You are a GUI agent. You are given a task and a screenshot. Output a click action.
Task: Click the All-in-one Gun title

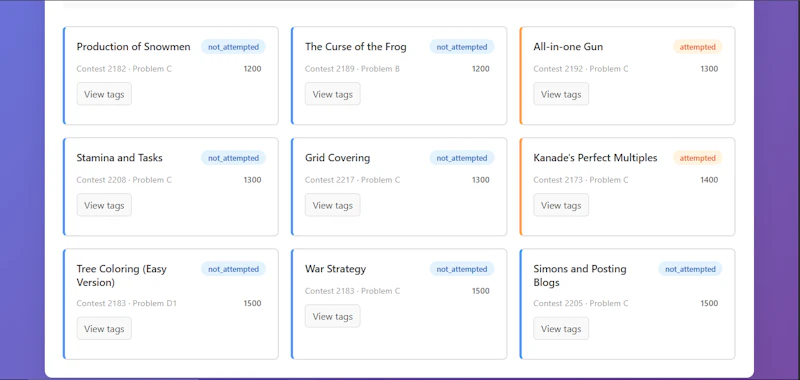(x=568, y=47)
